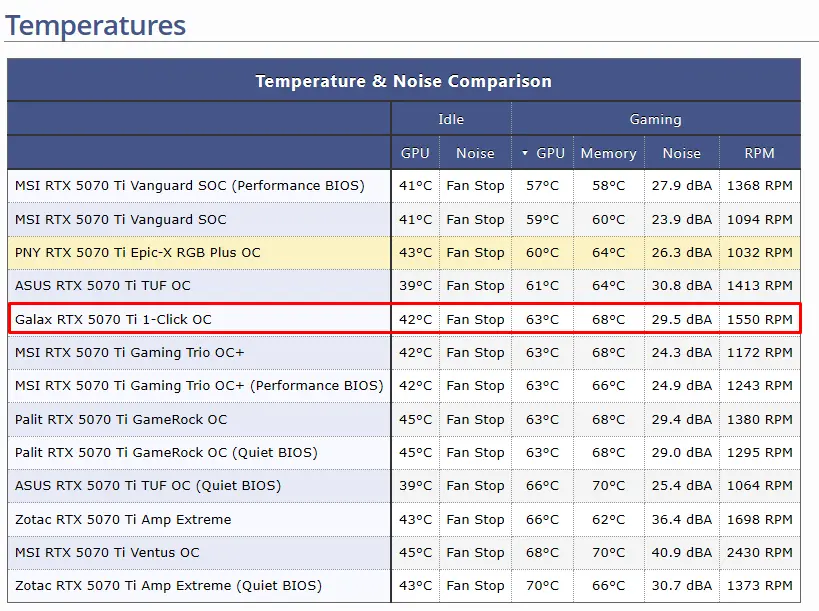
Task: Click the 1243 RPM value
Action: (x=759, y=385)
